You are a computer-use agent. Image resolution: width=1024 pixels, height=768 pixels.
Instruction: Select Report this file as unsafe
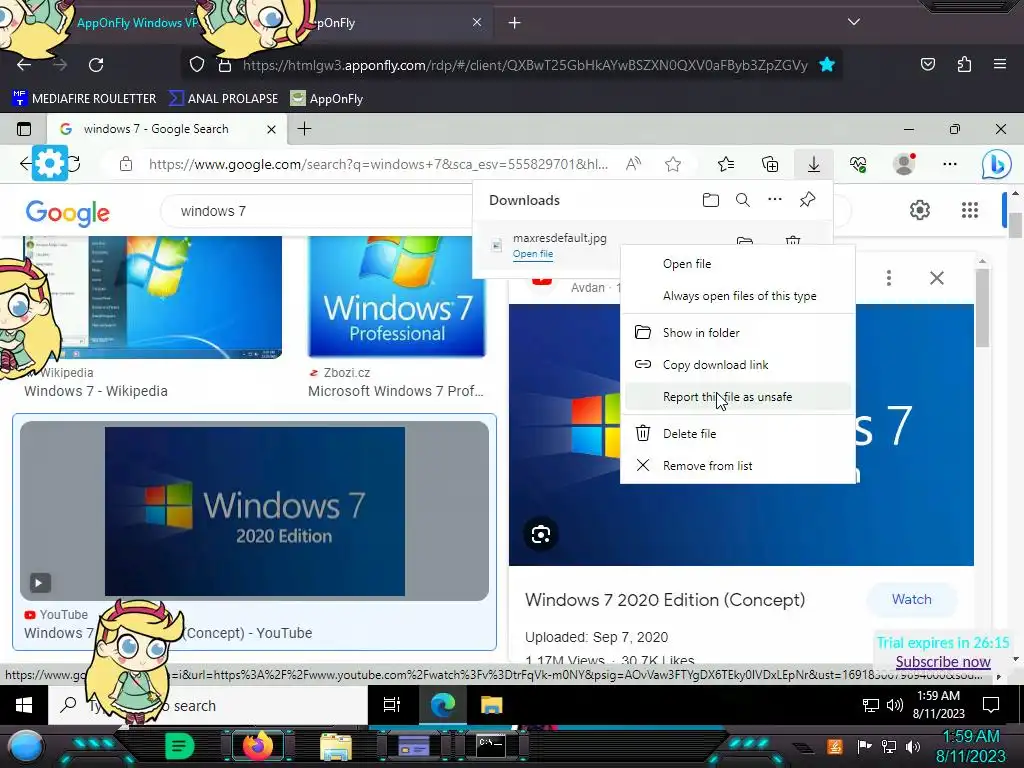(737, 396)
